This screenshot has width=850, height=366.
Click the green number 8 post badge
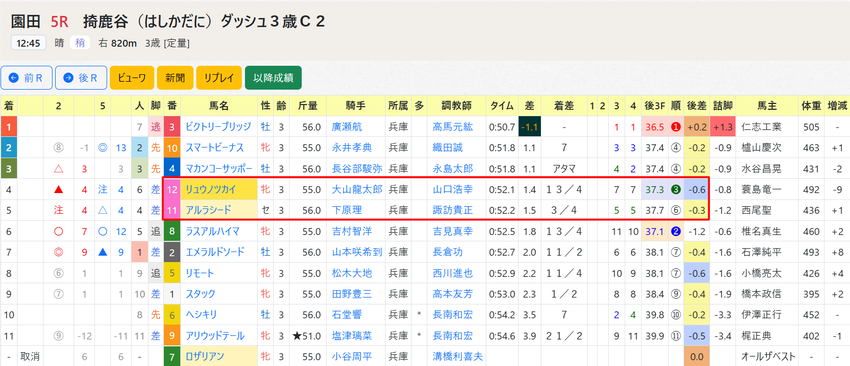172,232
